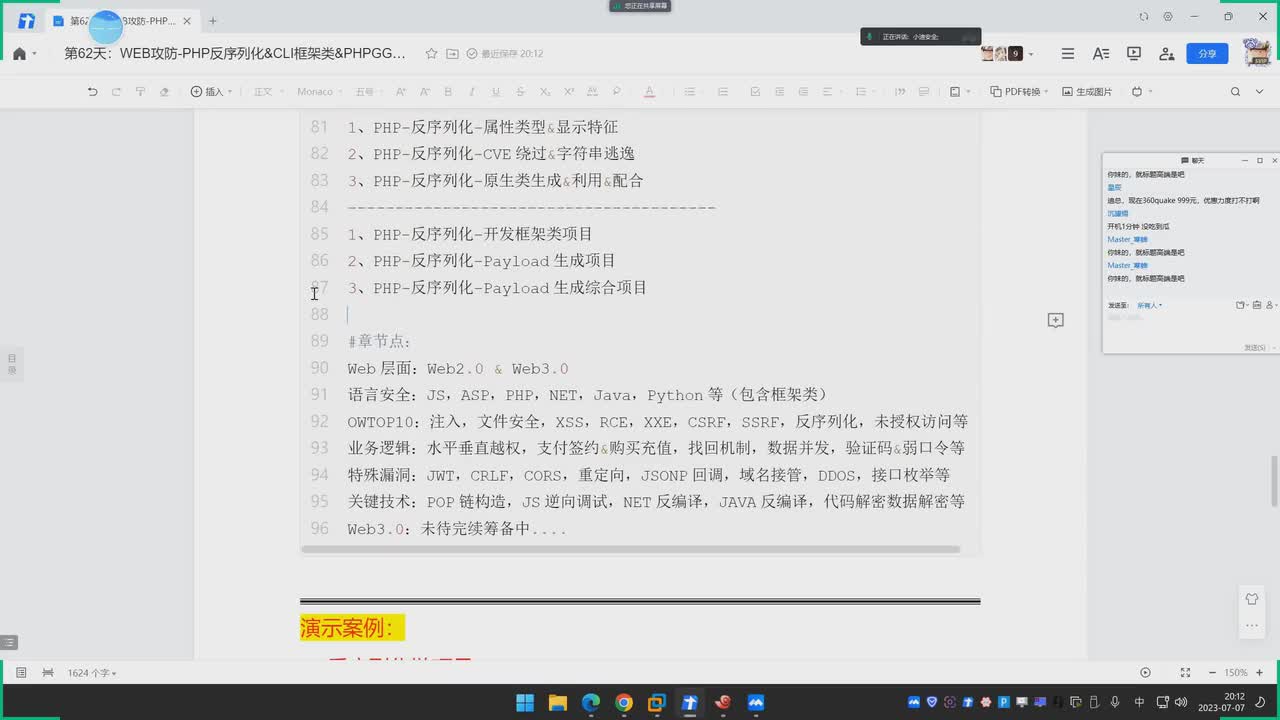Open File Explorer from the taskbar
Screen dimensions: 1280x720
tap(557, 702)
